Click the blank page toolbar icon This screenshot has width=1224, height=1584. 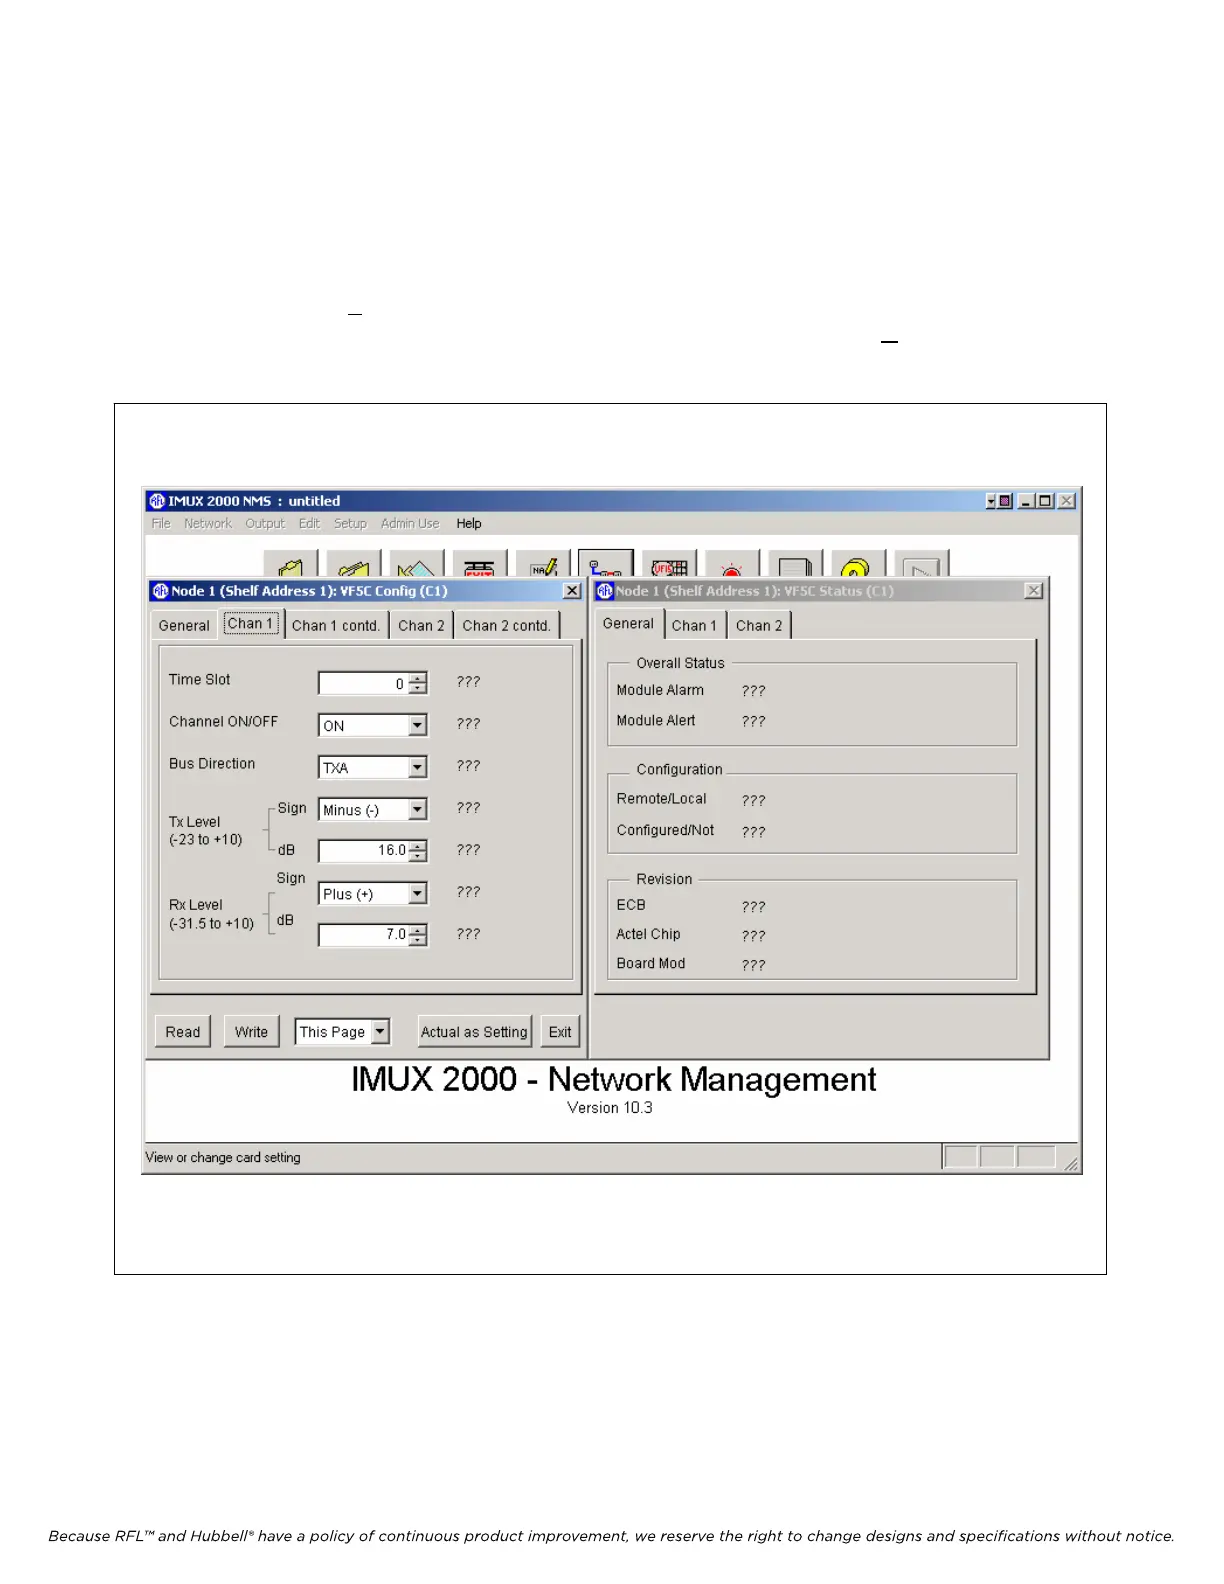[x=795, y=564]
